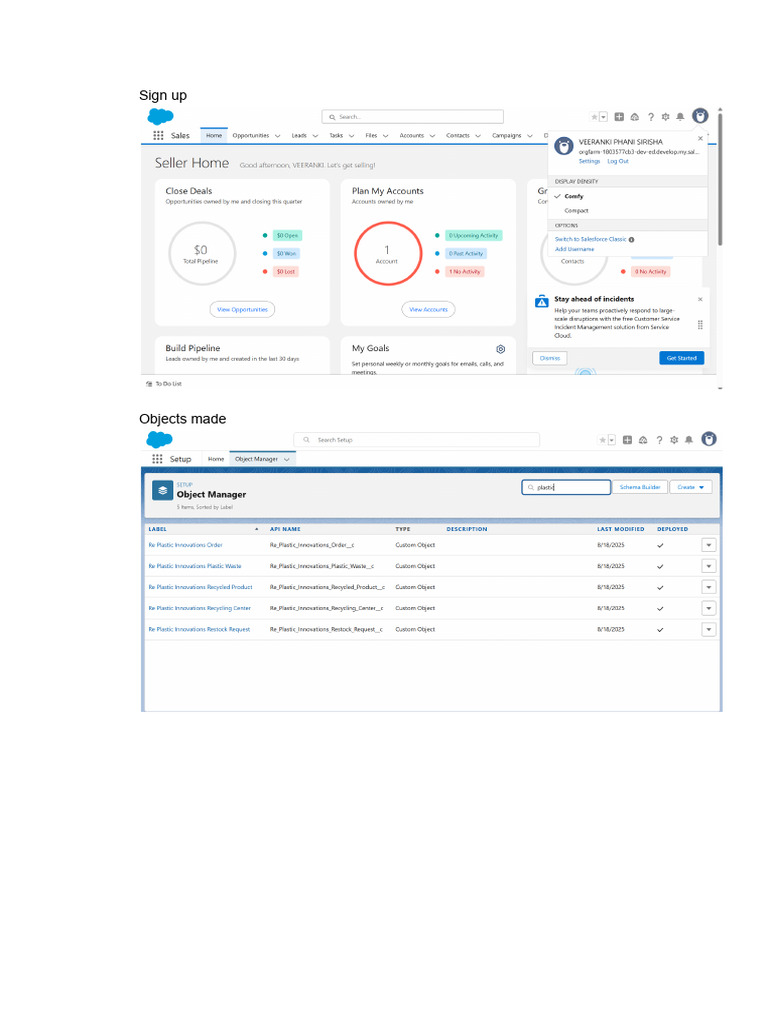This screenshot has height=1024, width=768.
Task: Open setup gear in the Sales app header
Action: point(665,117)
